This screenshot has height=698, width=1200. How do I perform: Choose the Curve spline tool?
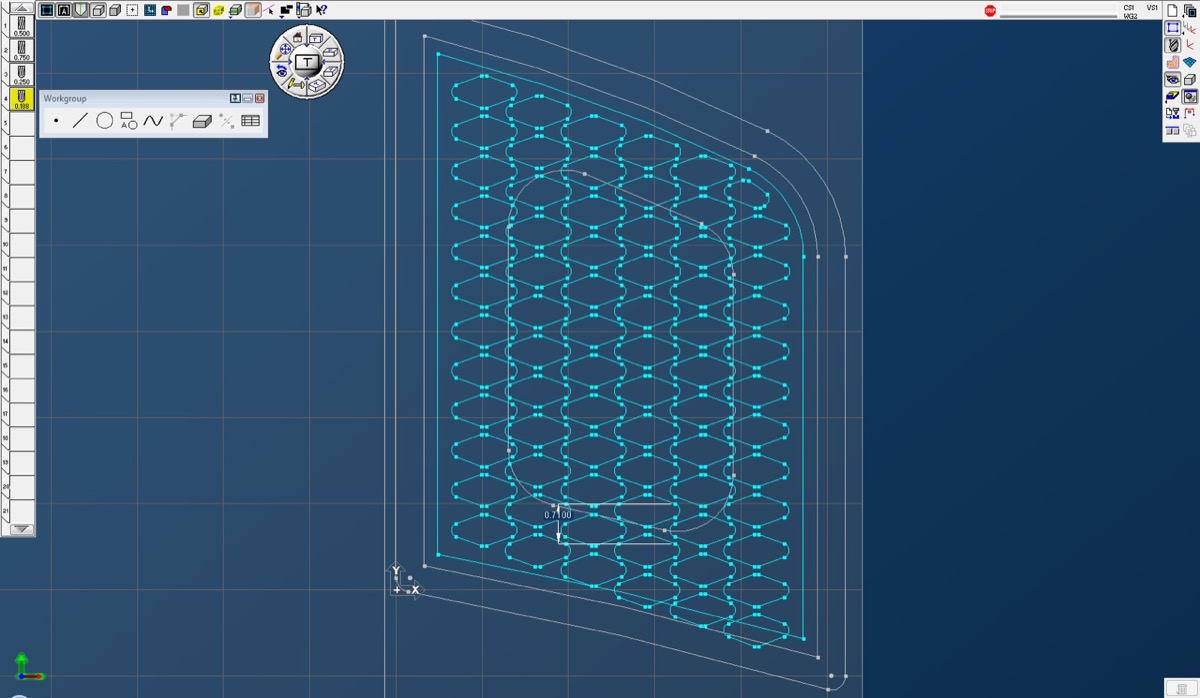[x=152, y=121]
